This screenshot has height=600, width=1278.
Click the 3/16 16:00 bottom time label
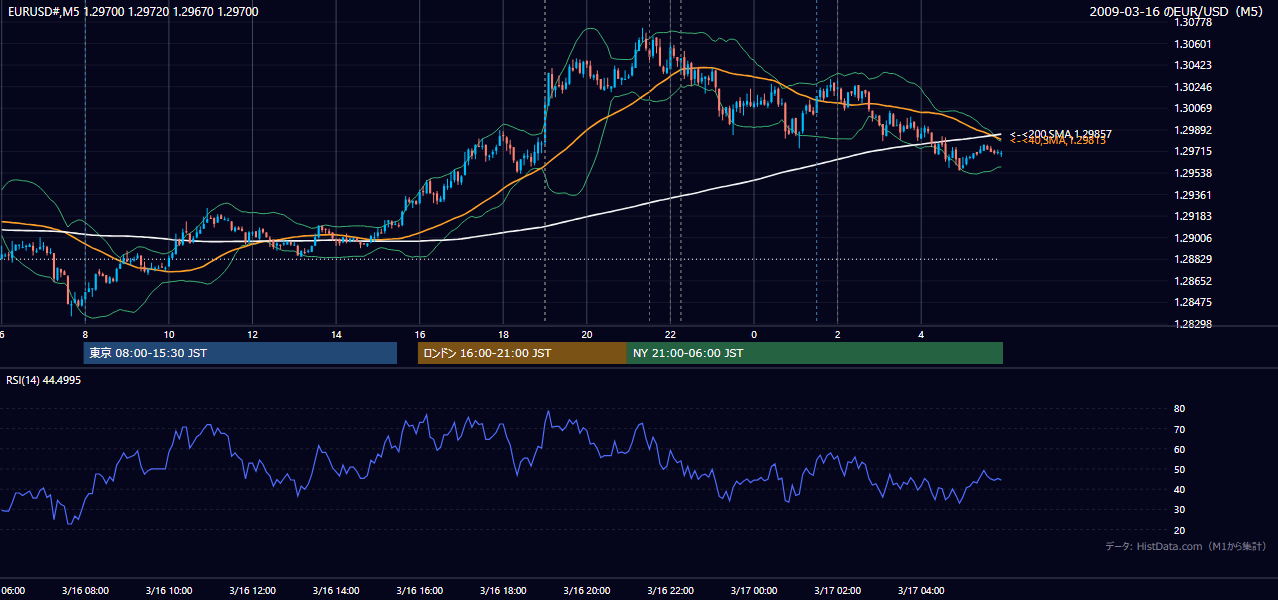pyautogui.click(x=419, y=591)
